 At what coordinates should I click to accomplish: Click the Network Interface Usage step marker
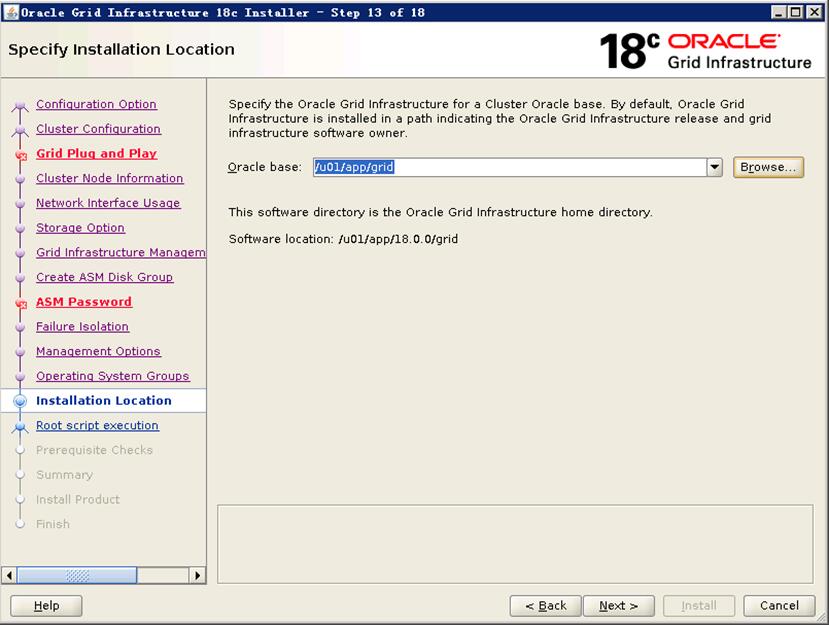[x=20, y=204]
